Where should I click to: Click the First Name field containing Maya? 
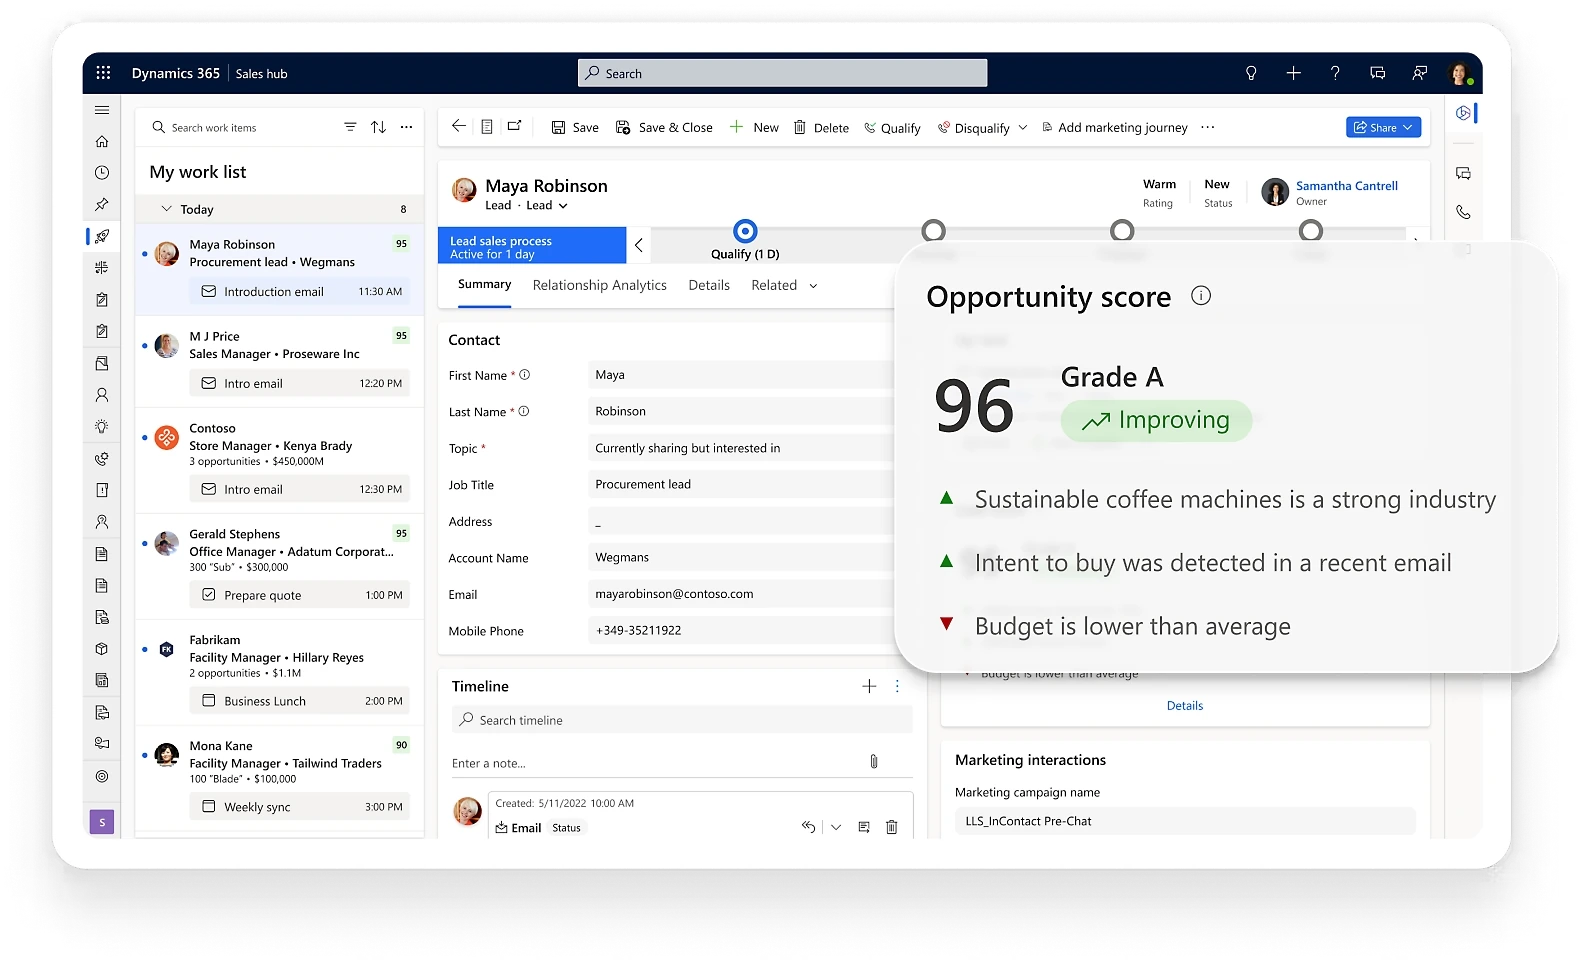[741, 375]
